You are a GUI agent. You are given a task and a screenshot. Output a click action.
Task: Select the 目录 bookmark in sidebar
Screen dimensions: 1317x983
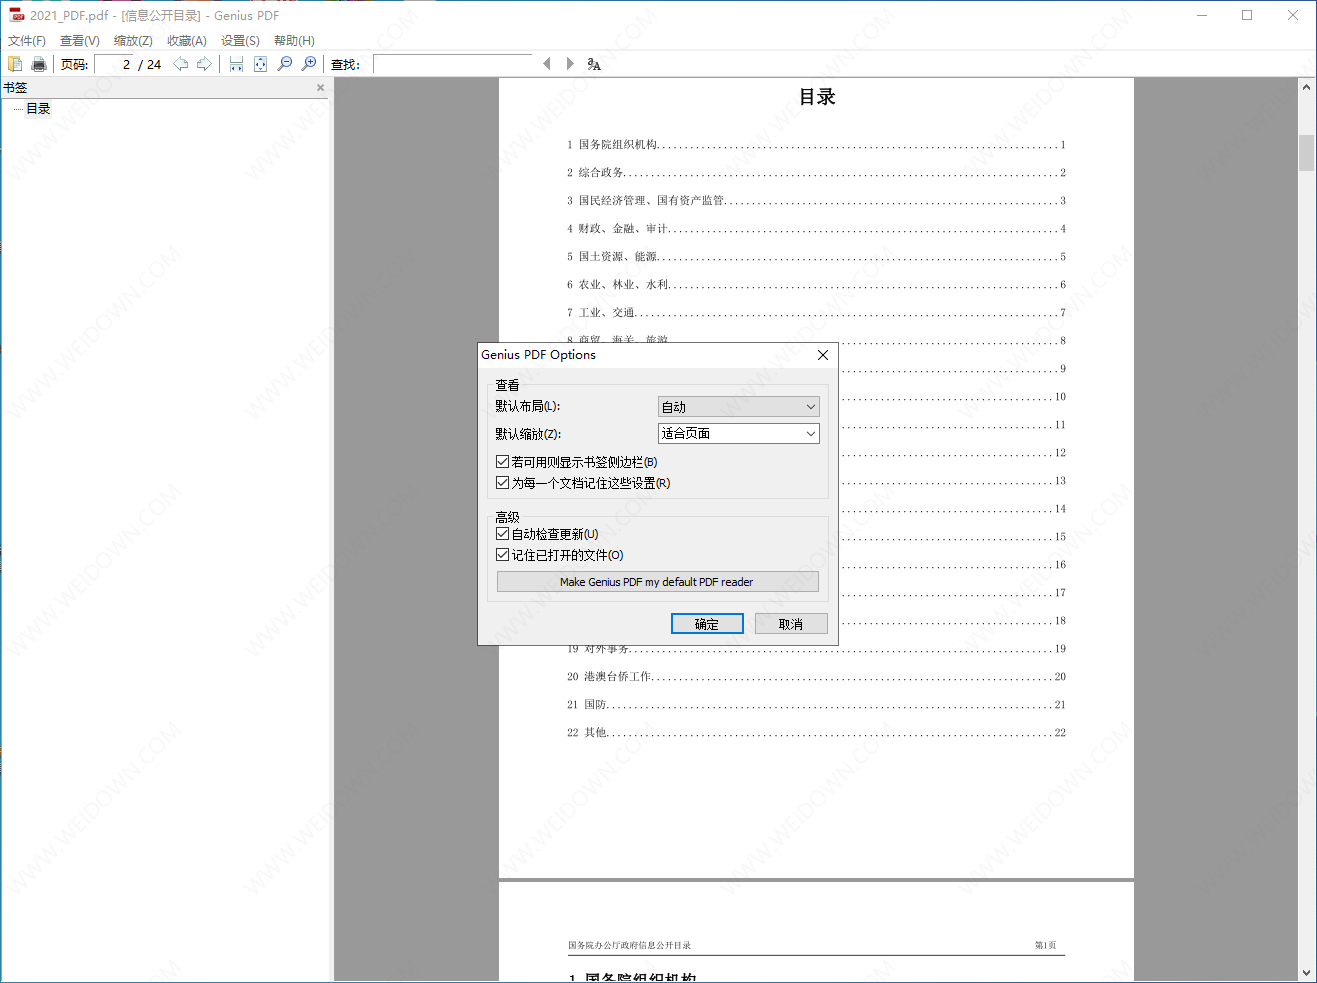pos(38,109)
